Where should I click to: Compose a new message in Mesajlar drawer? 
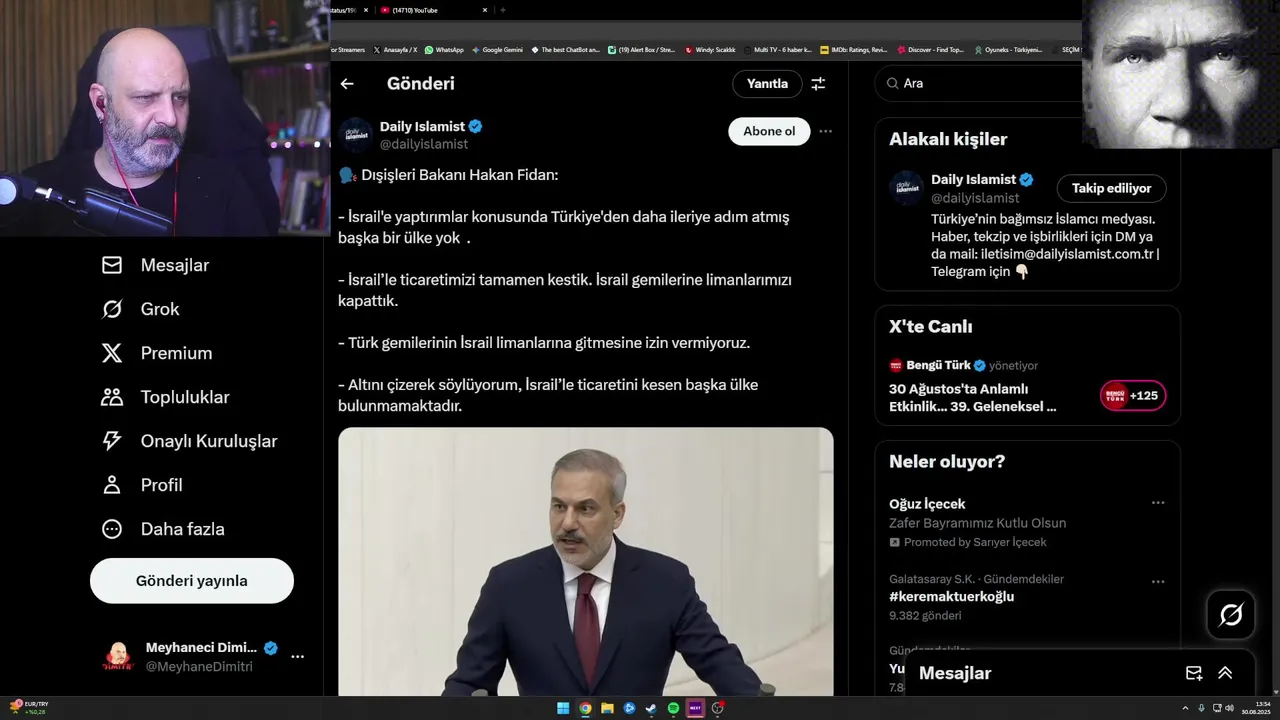click(1194, 673)
